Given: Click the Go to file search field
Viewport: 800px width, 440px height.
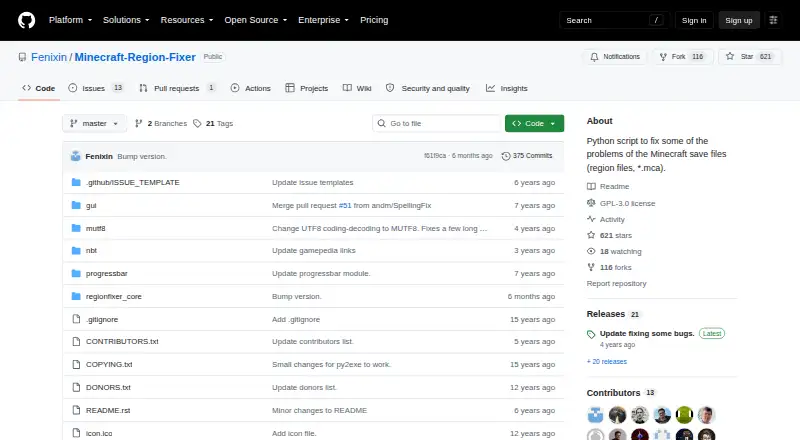Looking at the screenshot, I should 437,124.
